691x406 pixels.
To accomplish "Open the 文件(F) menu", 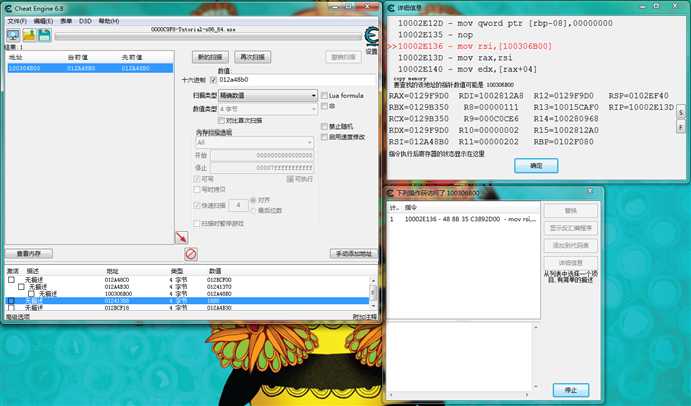I will [x=17, y=21].
